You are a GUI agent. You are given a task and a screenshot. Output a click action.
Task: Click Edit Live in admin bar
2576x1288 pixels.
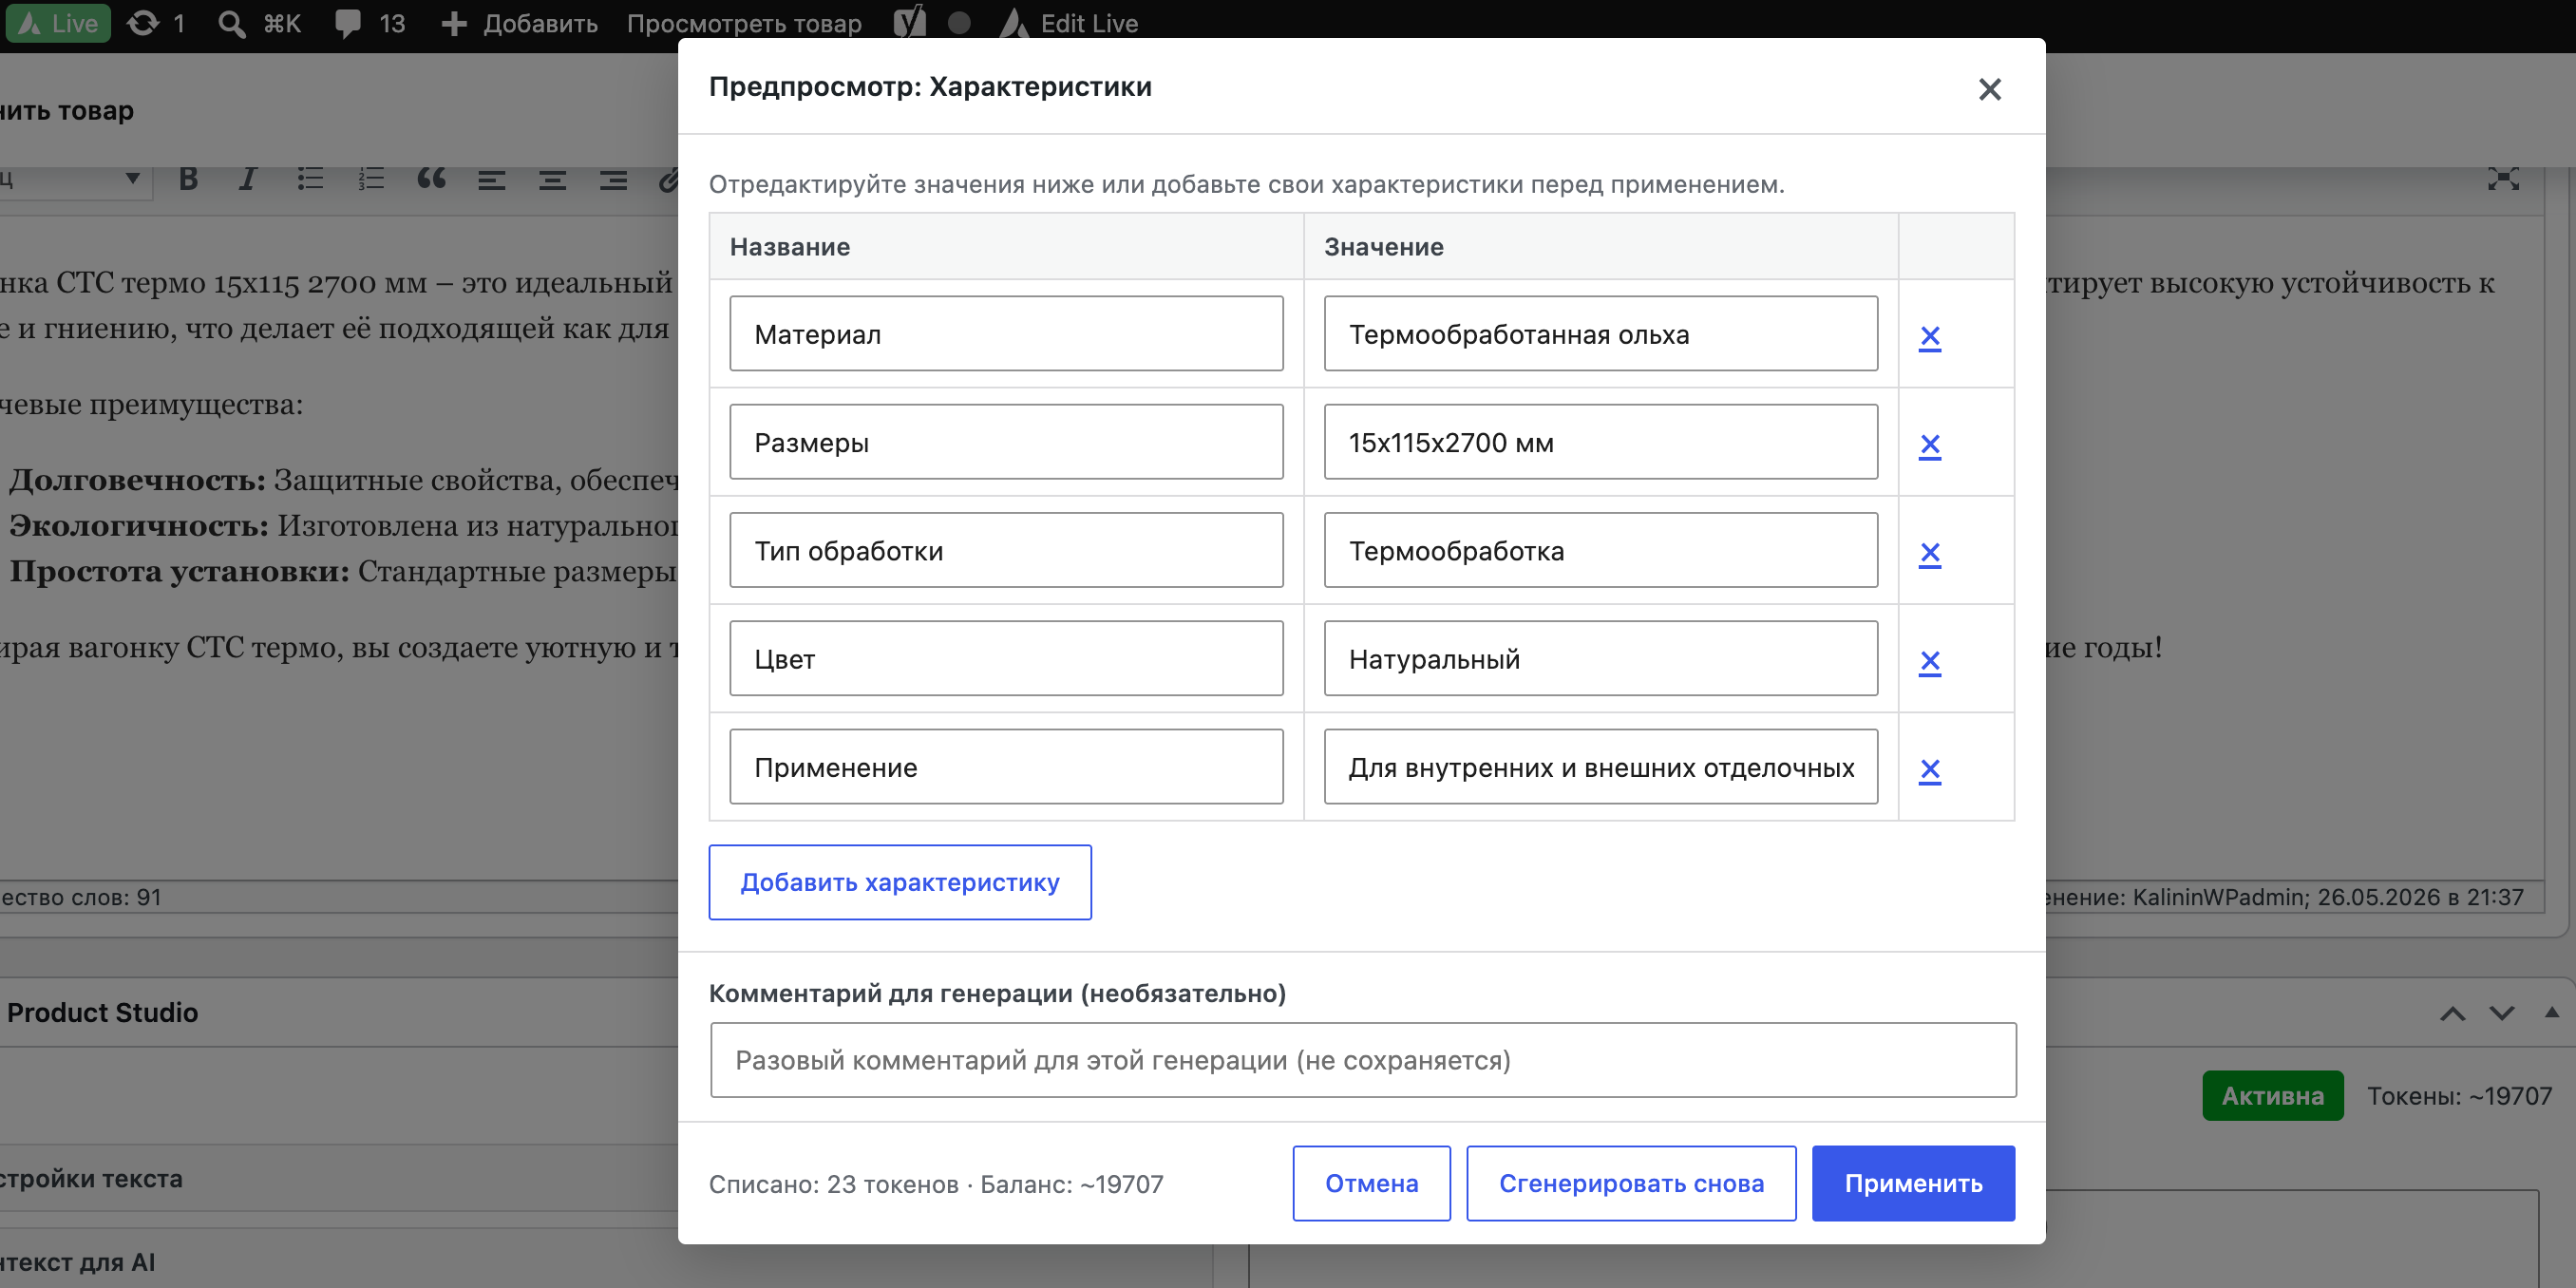pos(1069,23)
